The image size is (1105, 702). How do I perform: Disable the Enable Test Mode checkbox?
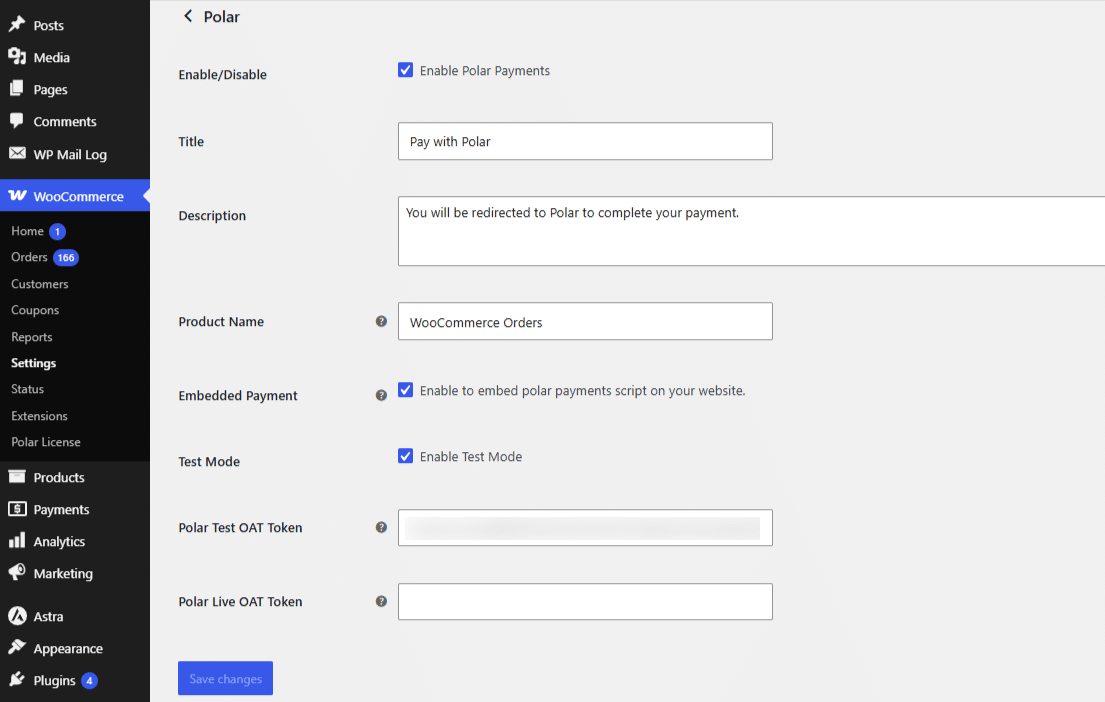tap(405, 456)
